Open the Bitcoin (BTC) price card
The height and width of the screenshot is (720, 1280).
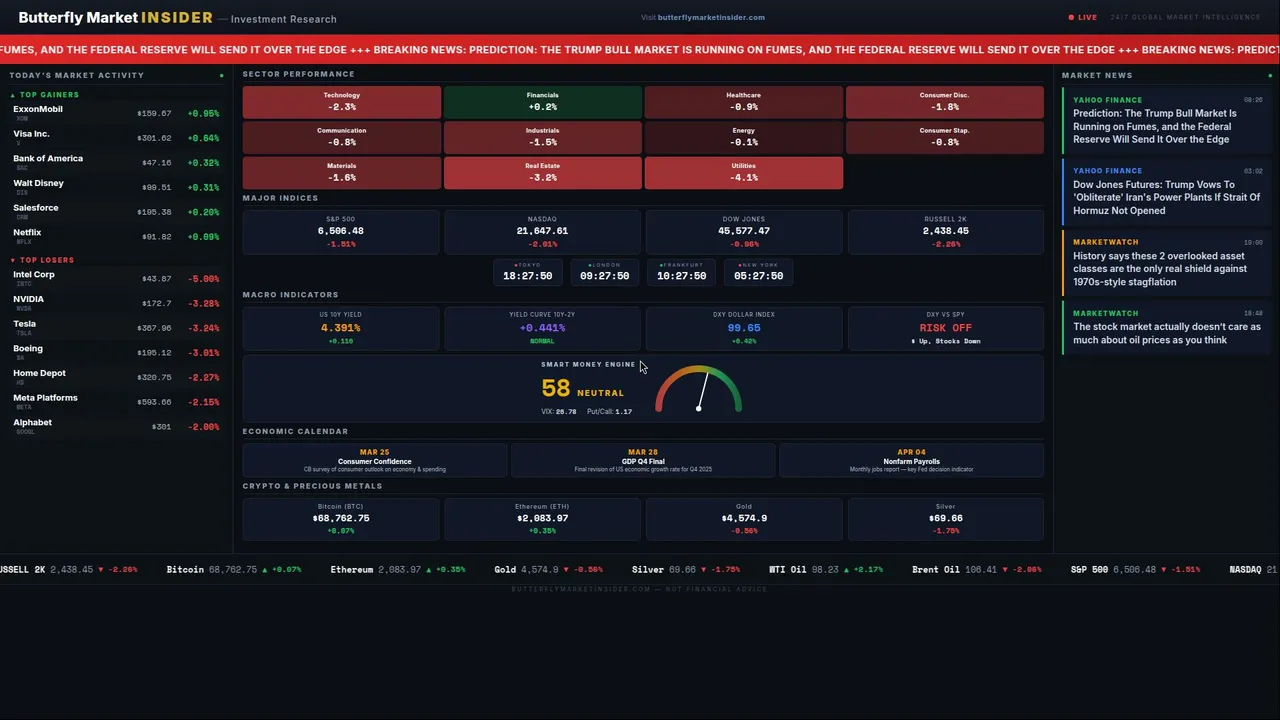[340, 519]
